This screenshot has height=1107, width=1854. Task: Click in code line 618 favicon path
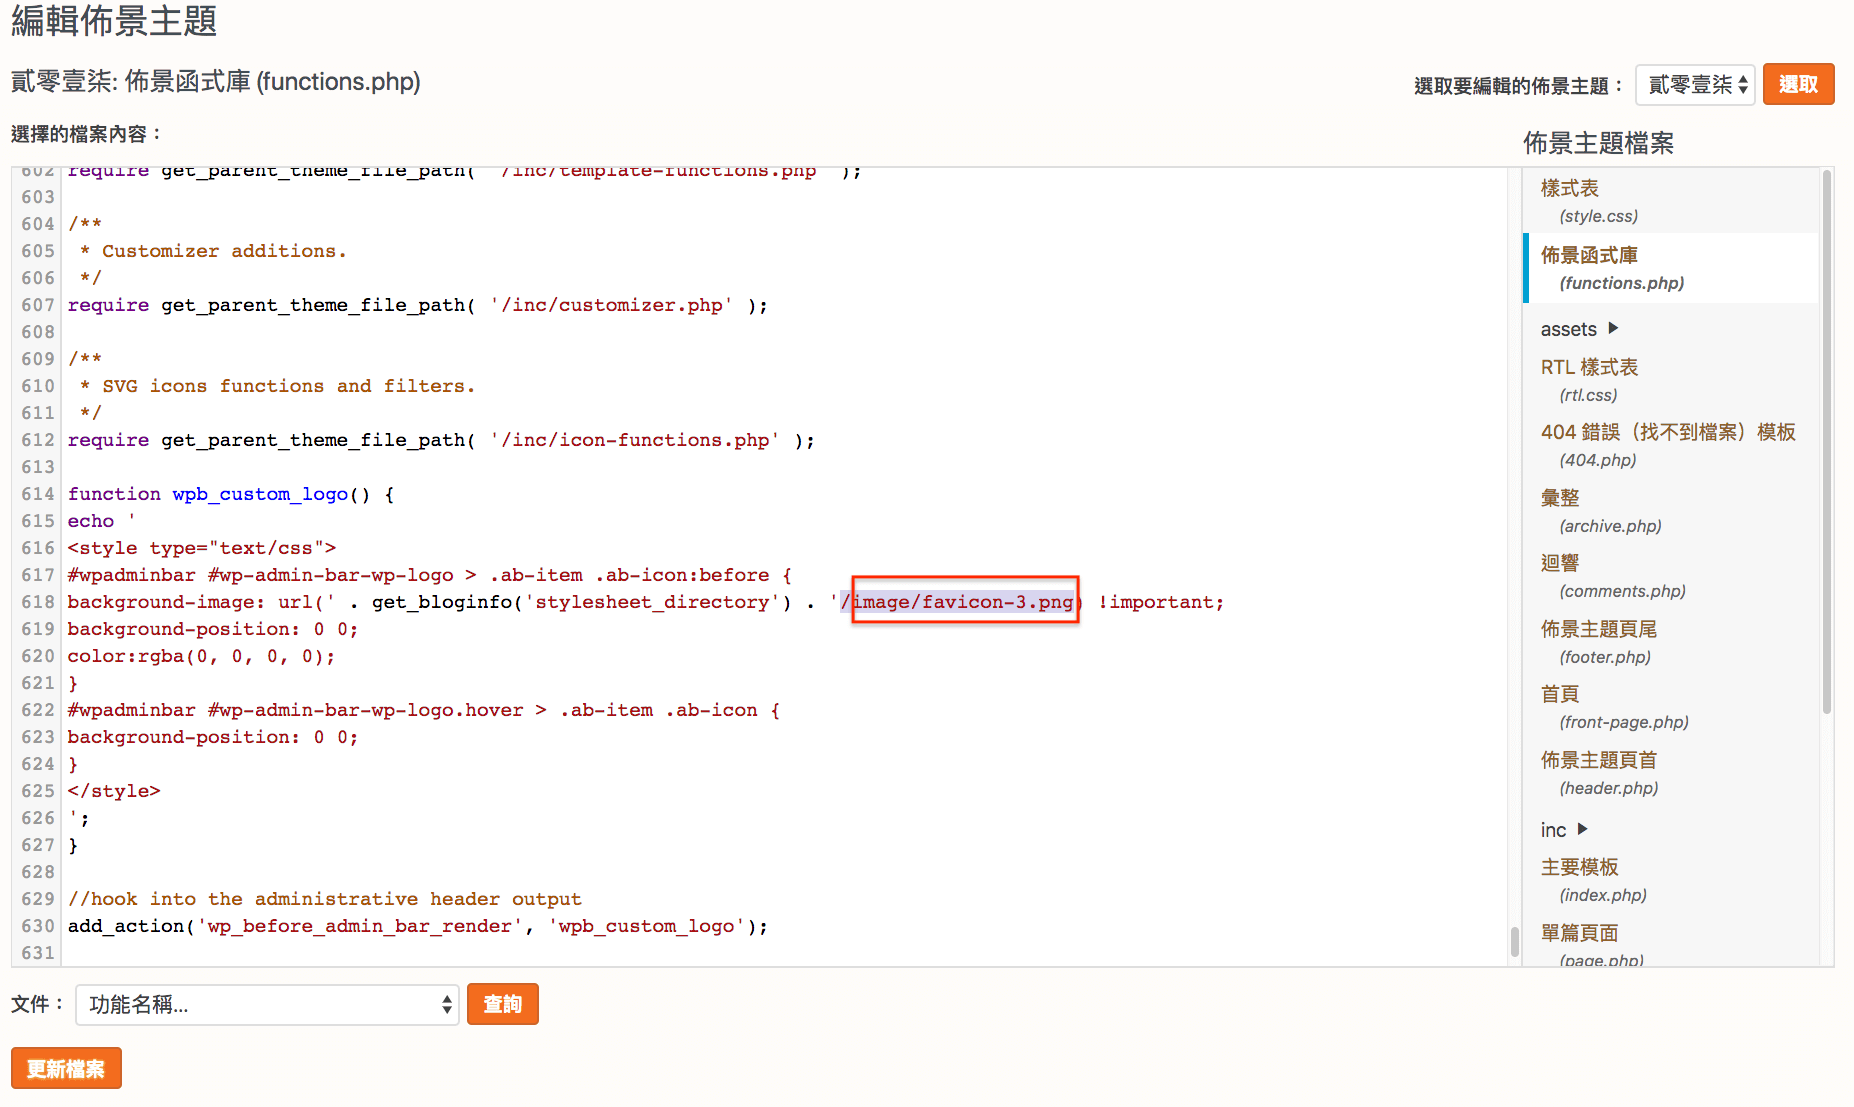pyautogui.click(x=964, y=602)
